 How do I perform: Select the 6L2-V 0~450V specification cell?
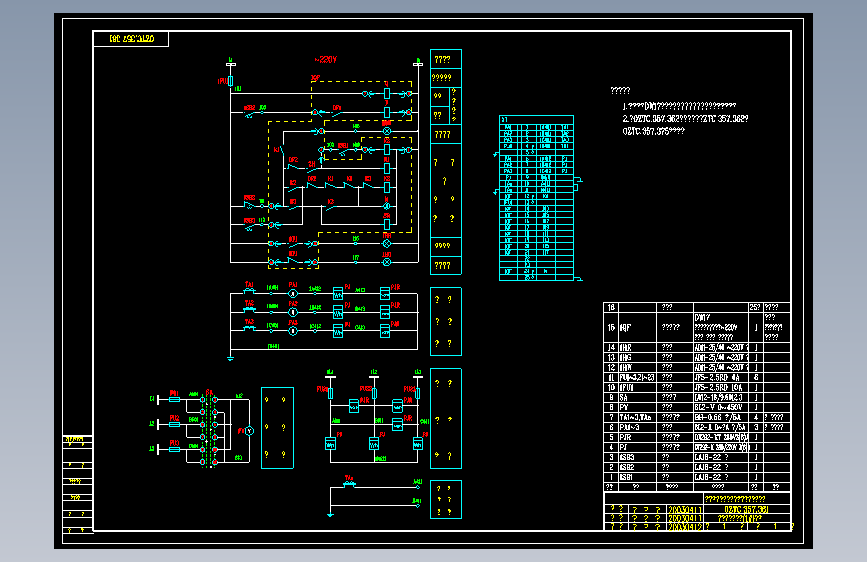coord(720,407)
